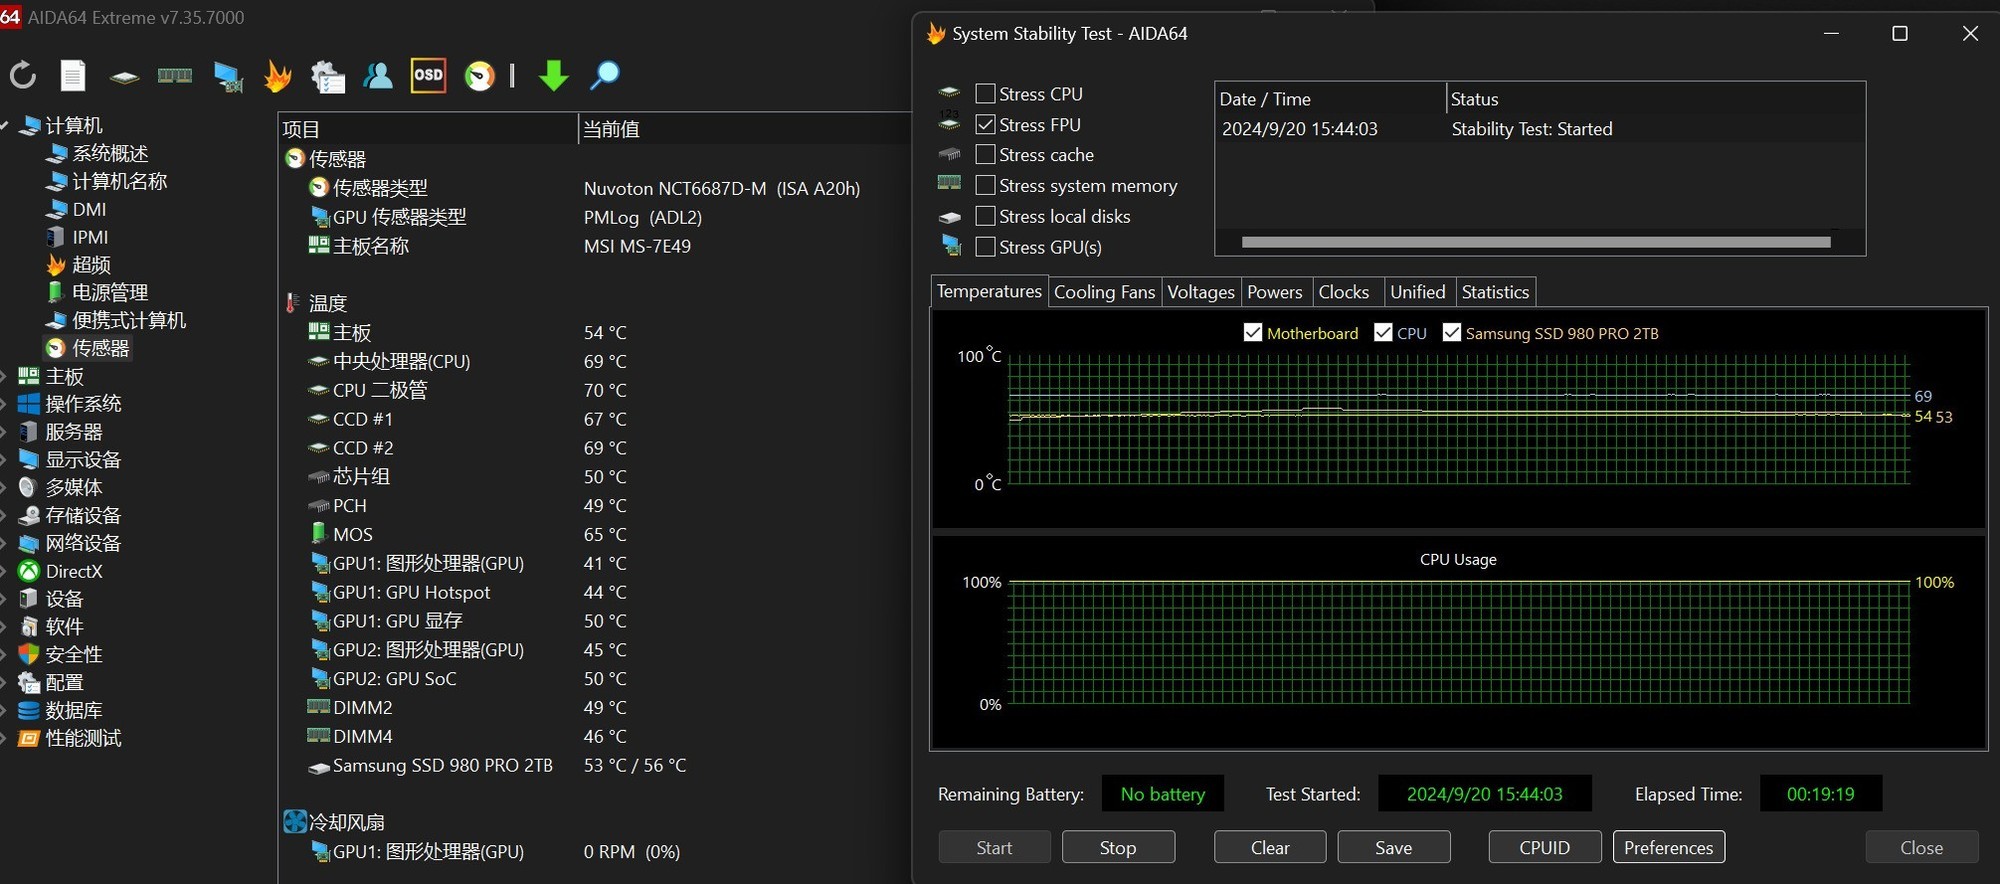Click the Stop button
The height and width of the screenshot is (884, 2000).
click(x=1118, y=847)
